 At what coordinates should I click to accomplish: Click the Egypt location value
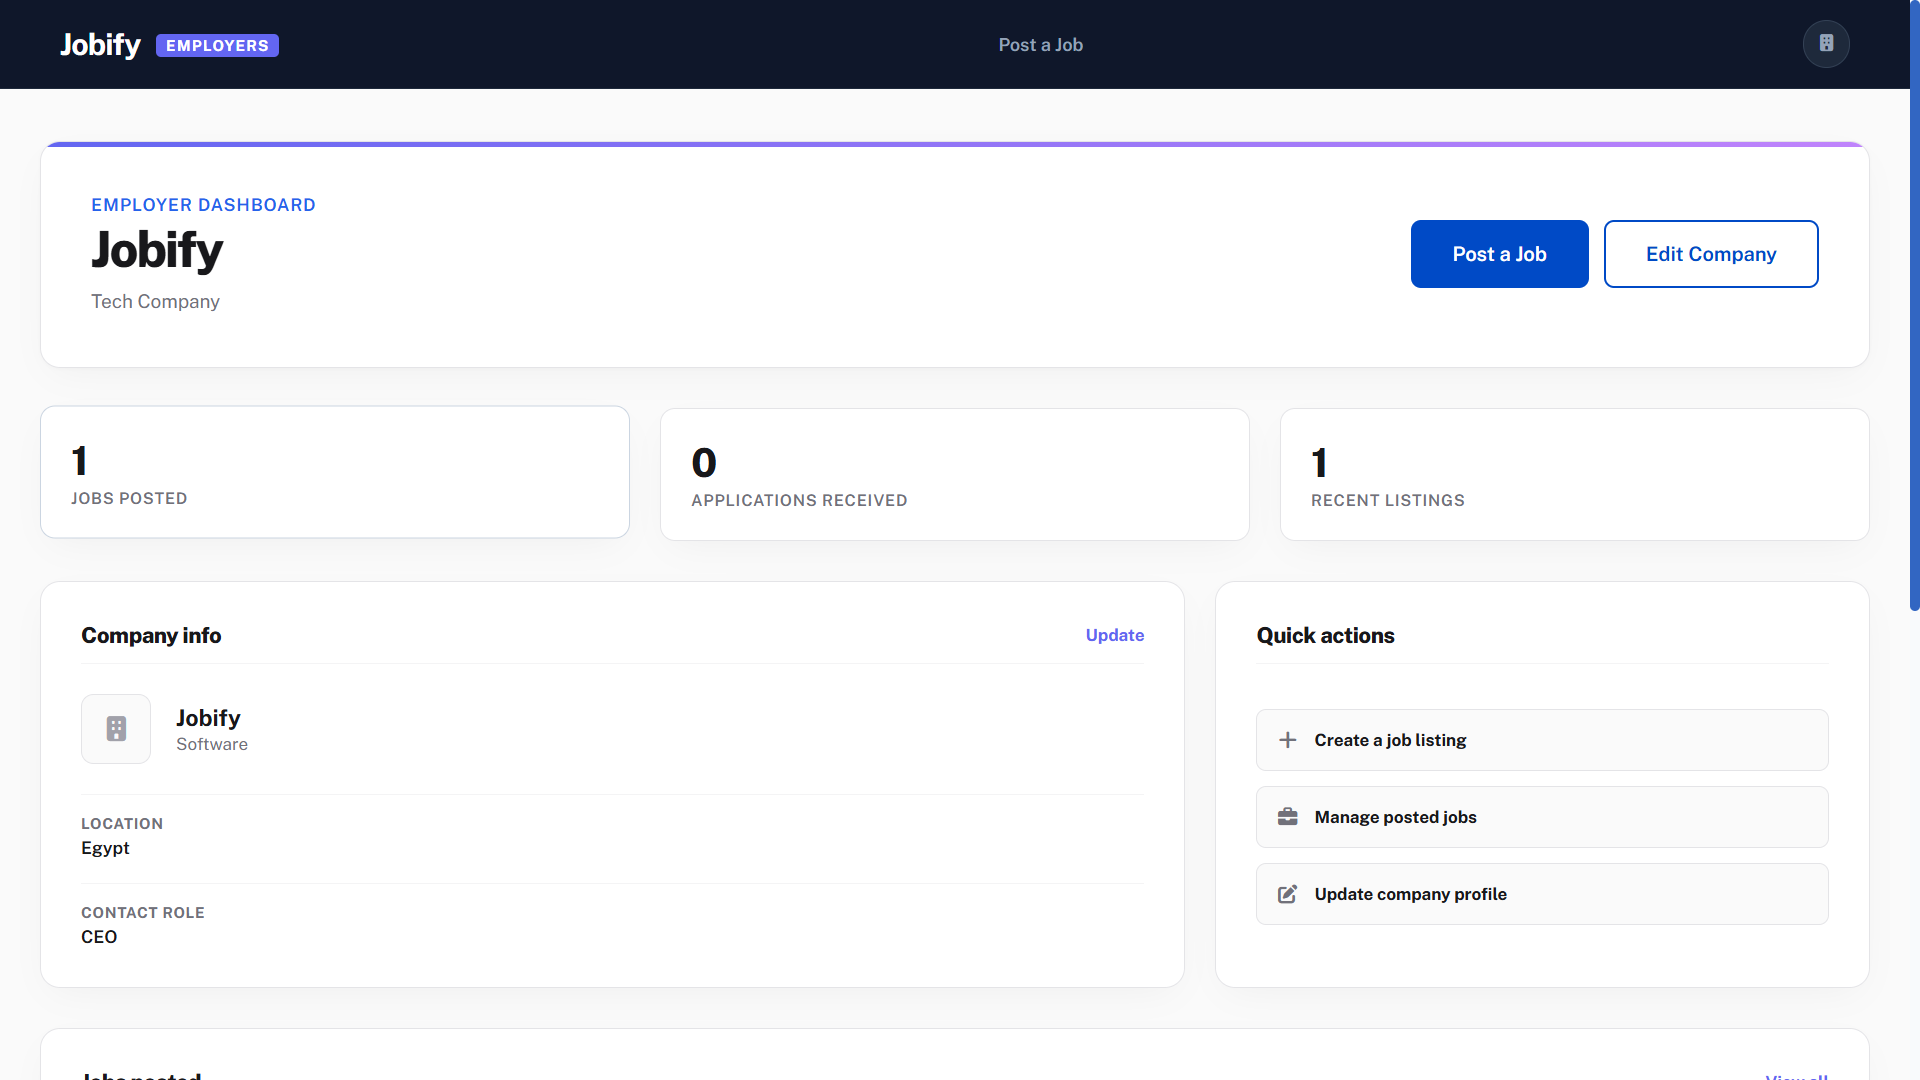(105, 848)
